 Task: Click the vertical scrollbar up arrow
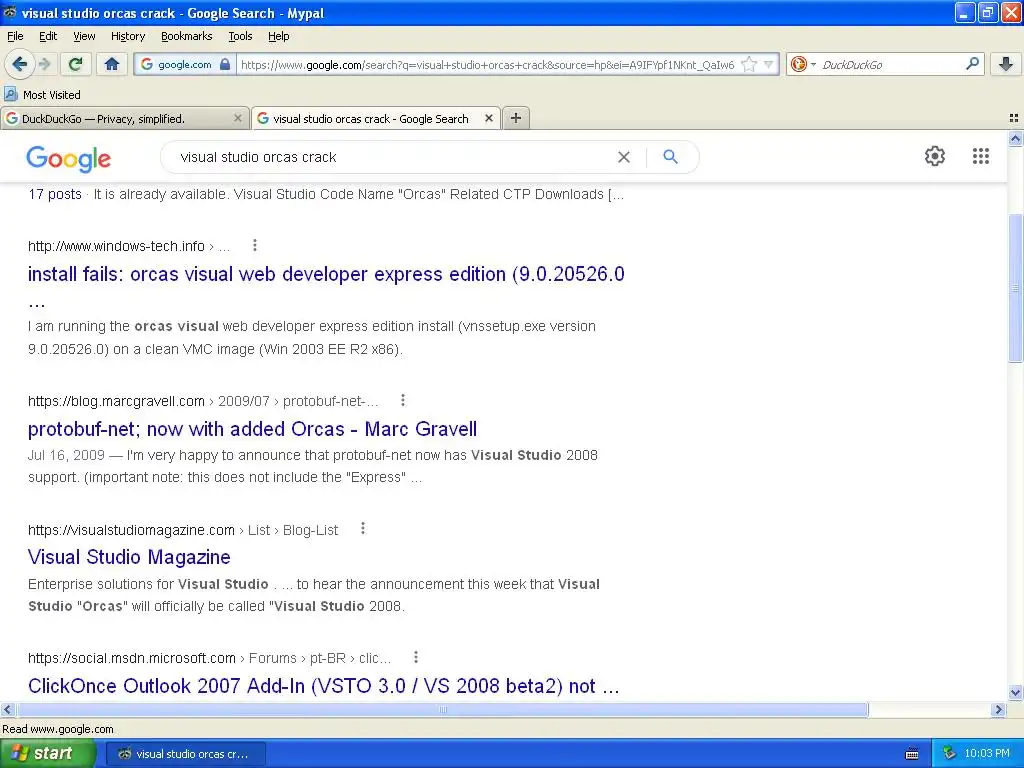click(1015, 138)
